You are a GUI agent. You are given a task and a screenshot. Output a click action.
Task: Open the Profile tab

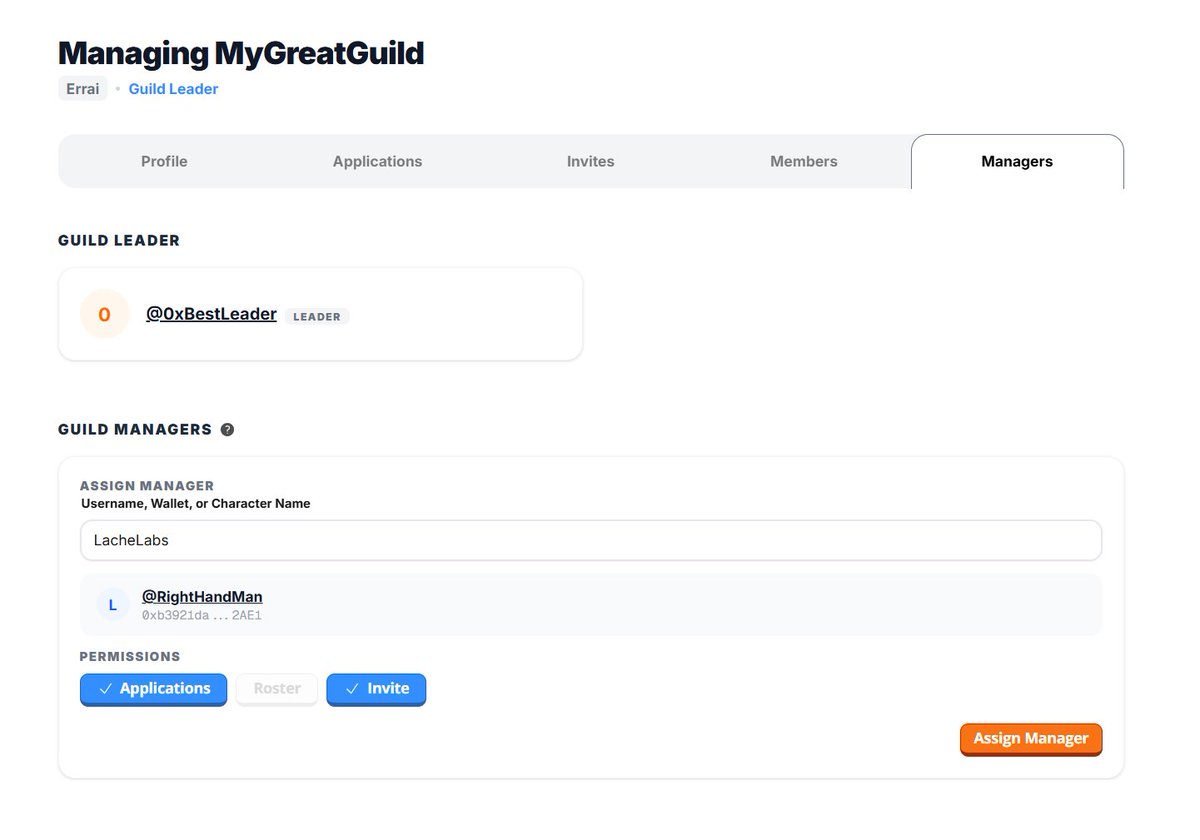coord(164,161)
